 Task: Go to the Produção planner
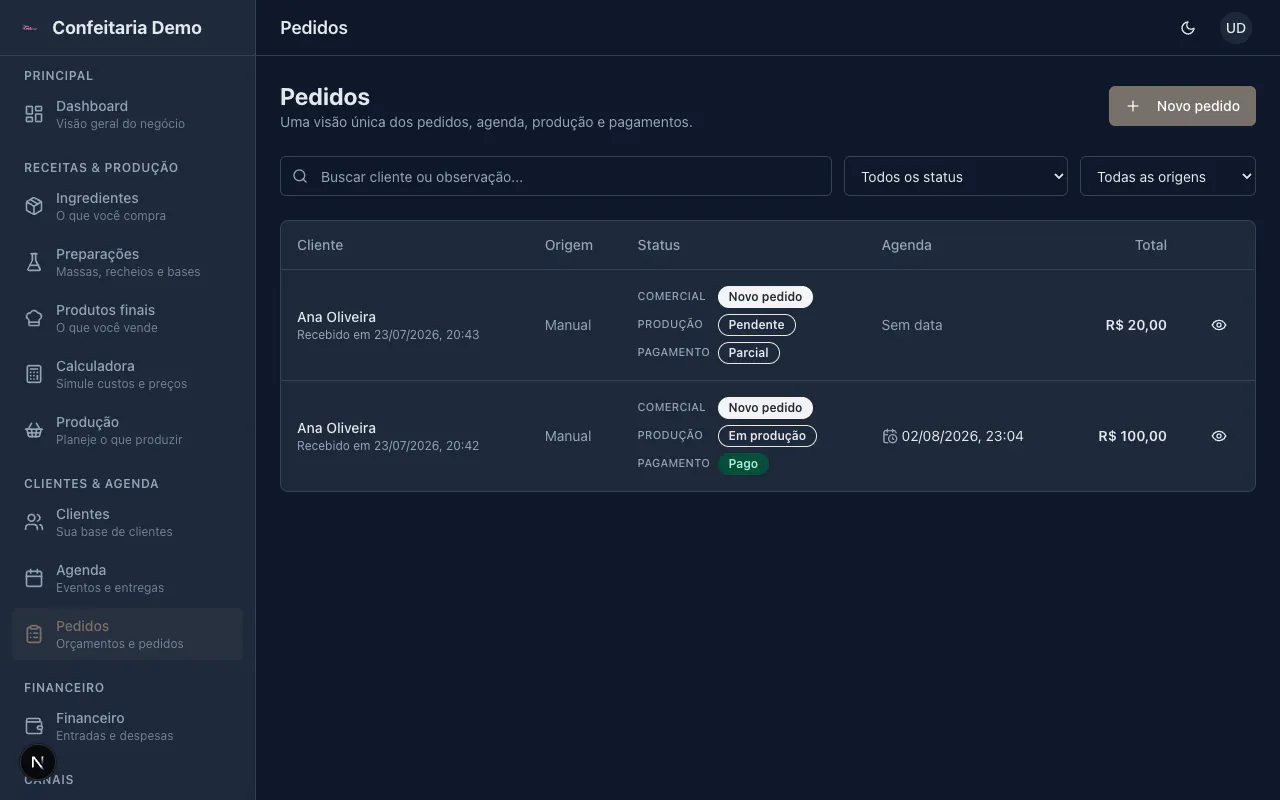[127, 430]
